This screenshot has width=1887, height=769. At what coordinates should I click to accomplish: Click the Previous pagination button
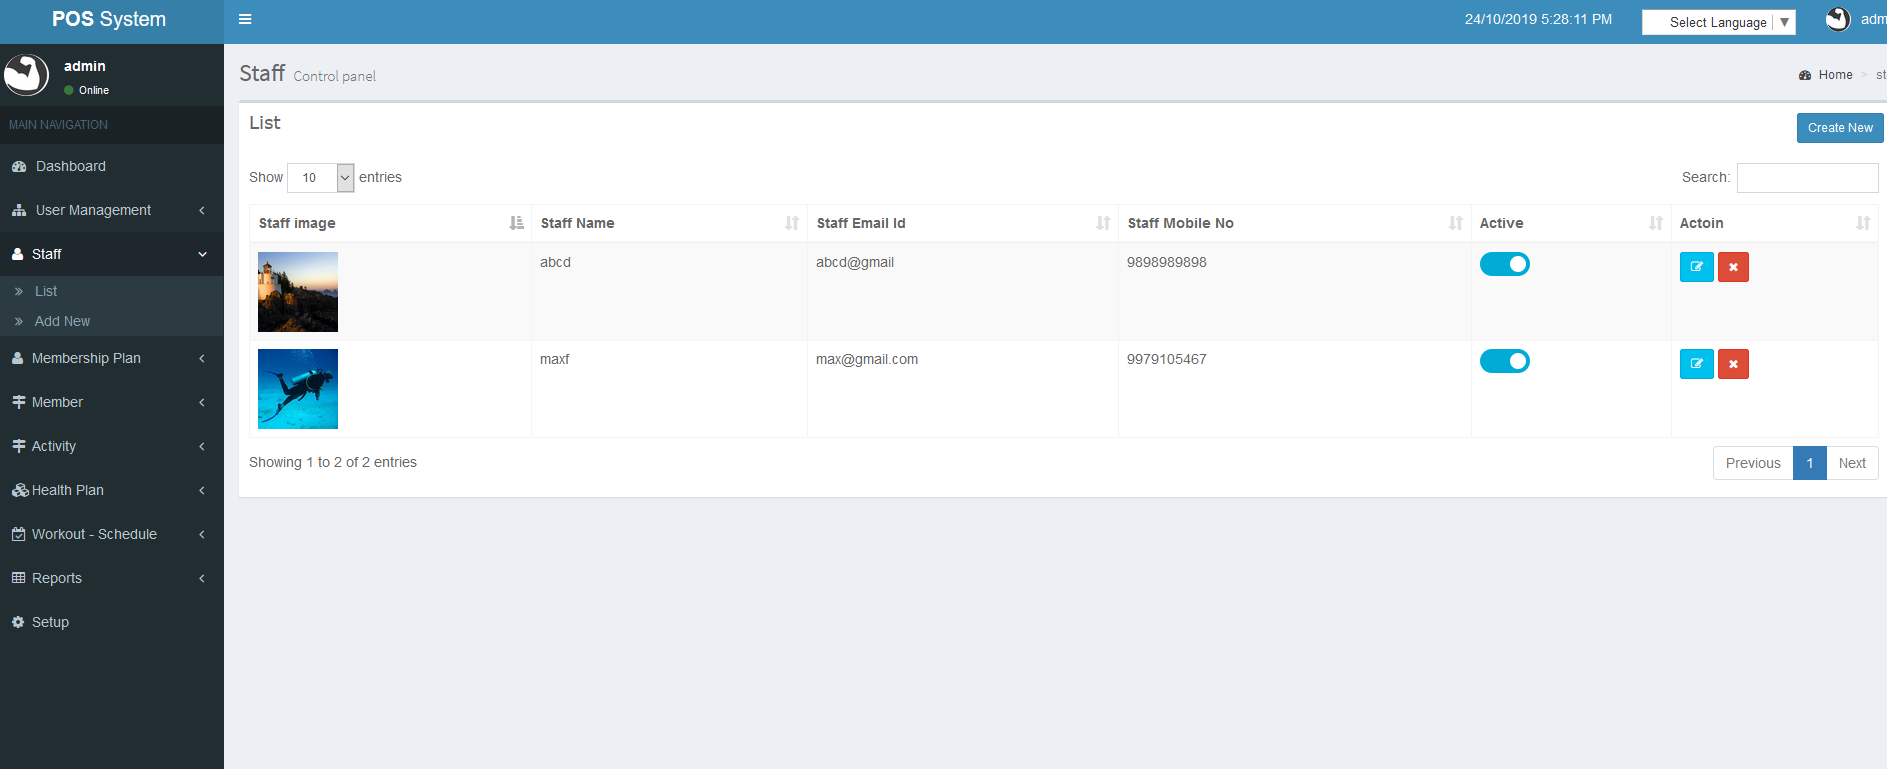coord(1753,463)
